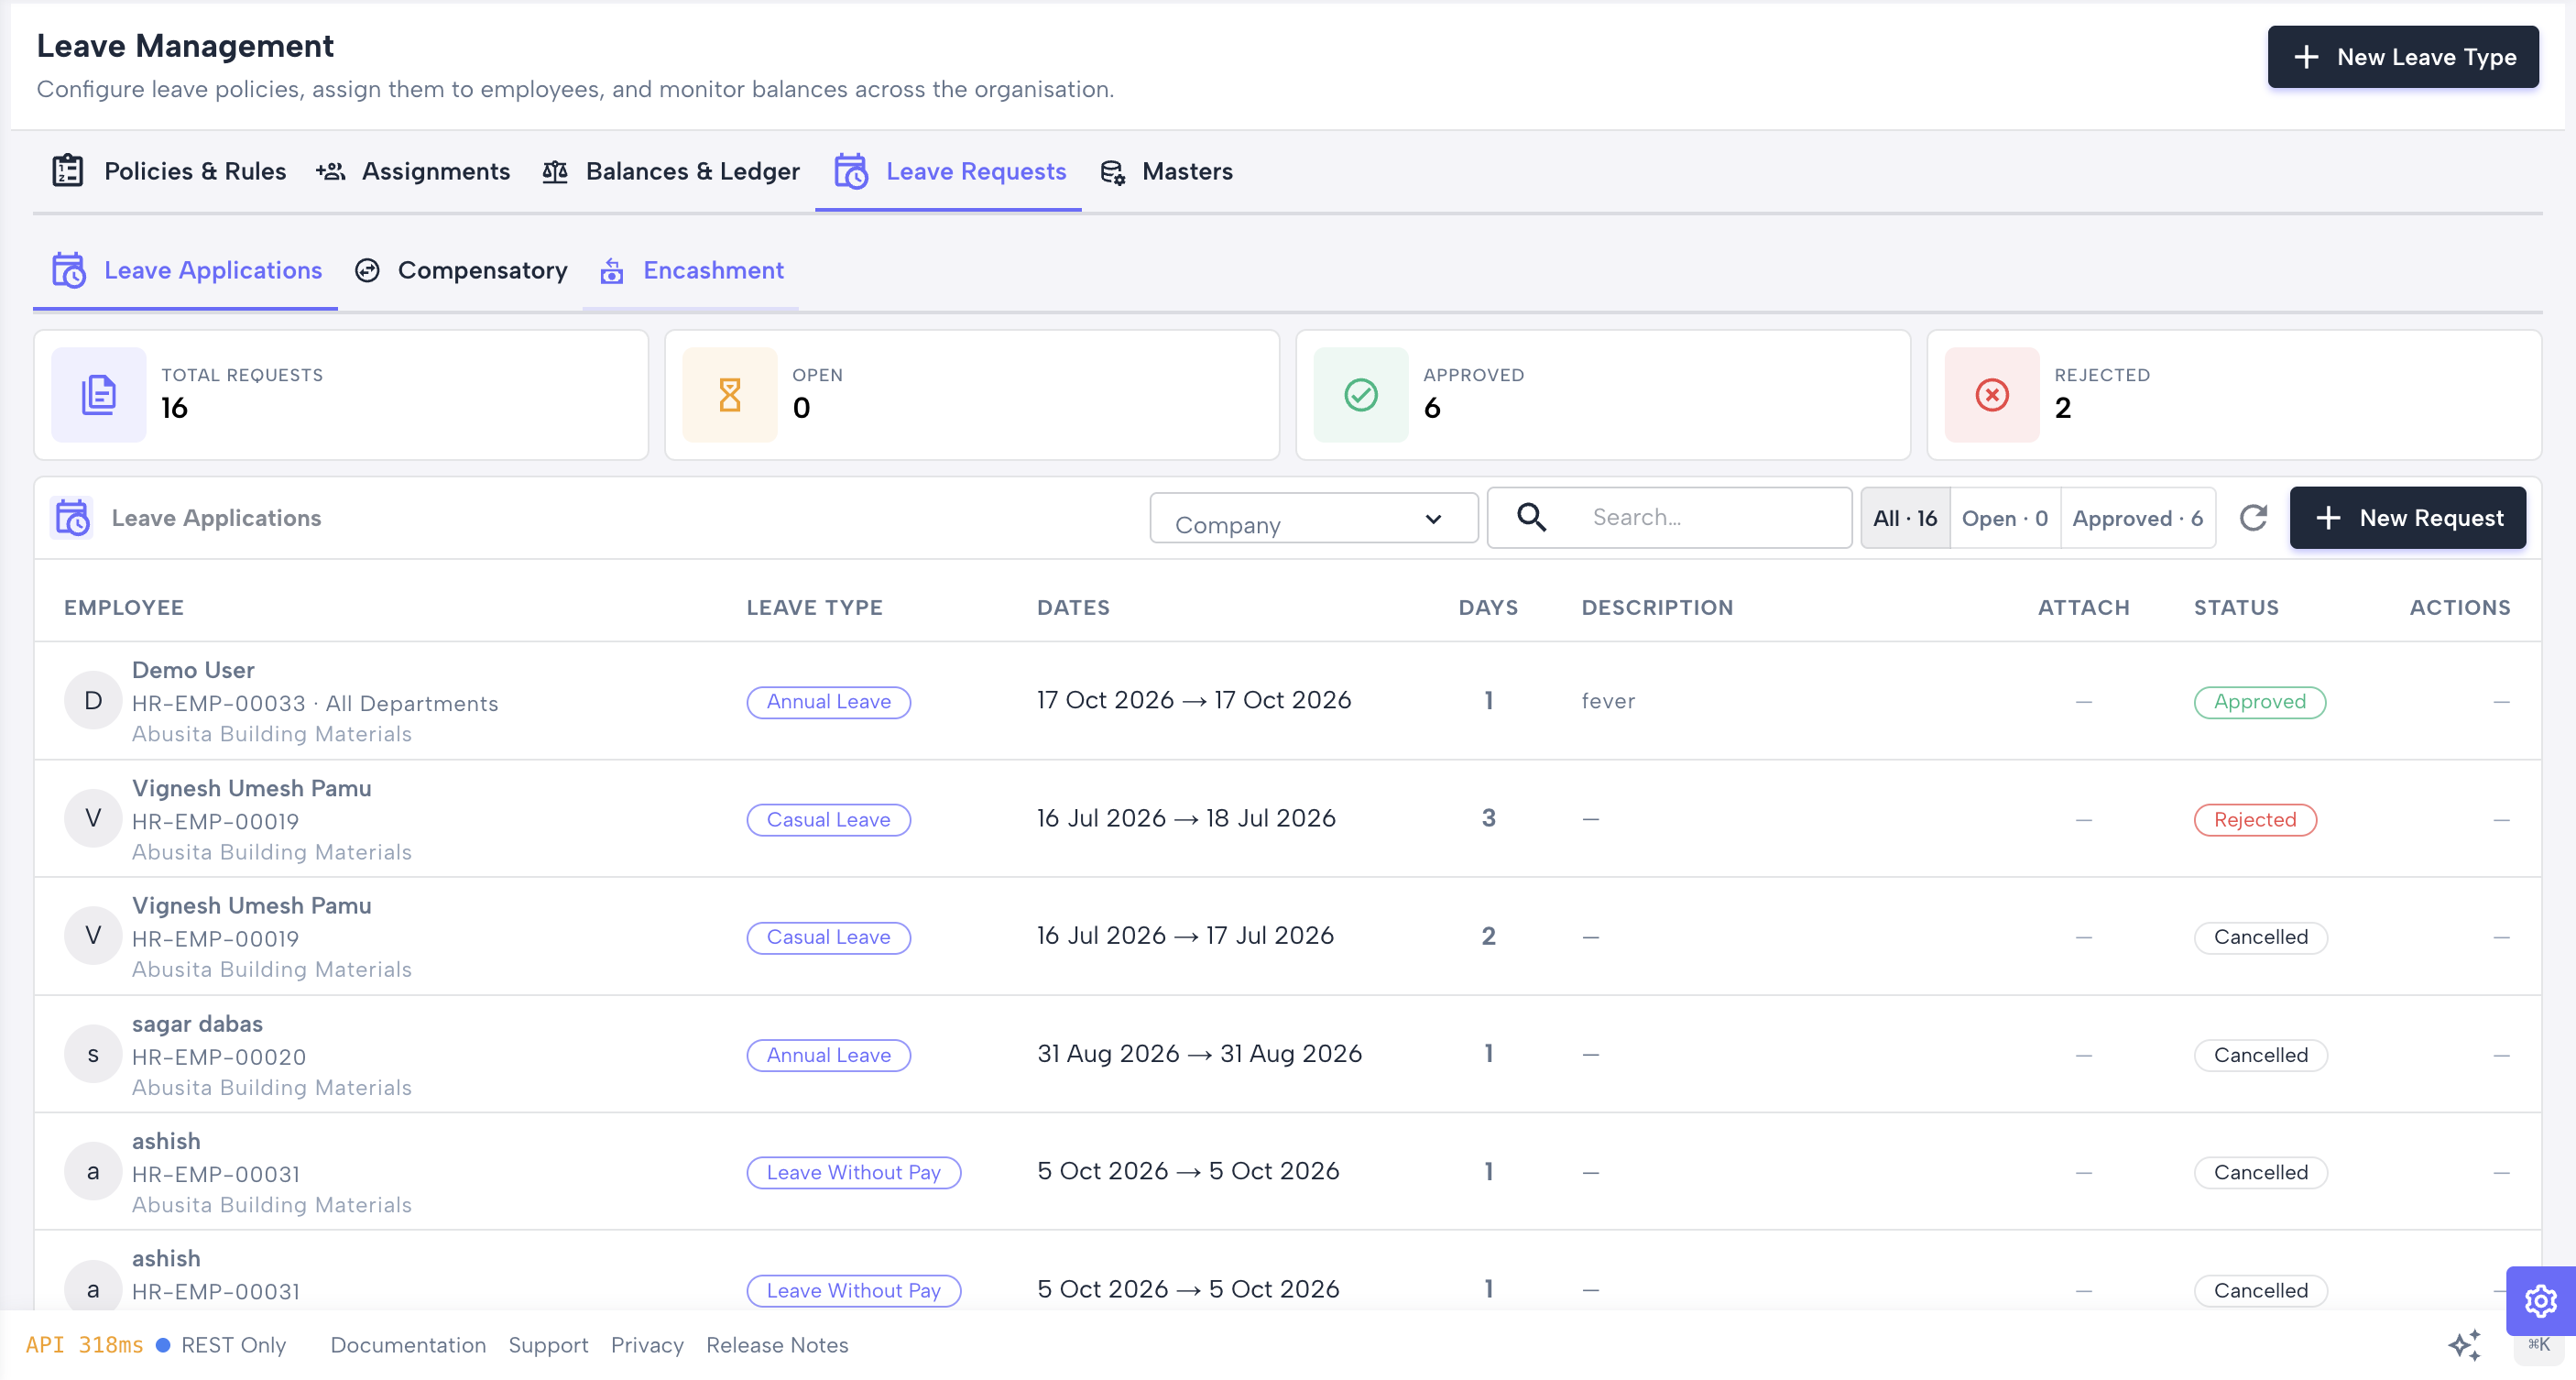Filter by Open · 0
Viewport: 2576px width, 1380px height.
pos(2004,518)
